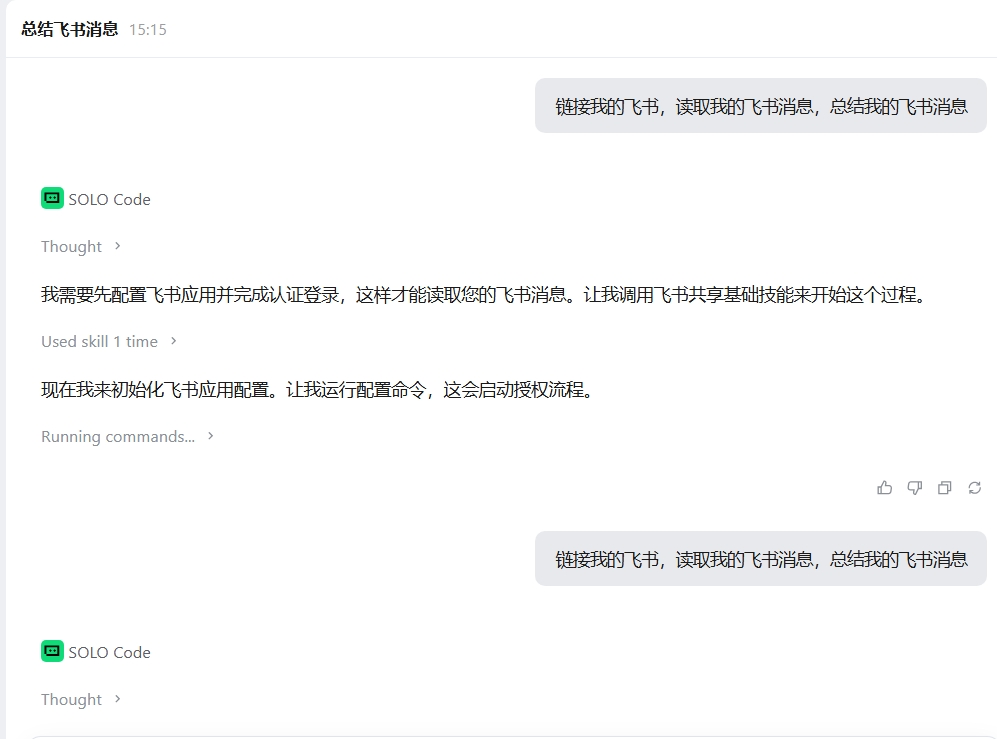
Task: Click the paragraph starting with 我需要先配置飞书应用
Action: [485, 294]
